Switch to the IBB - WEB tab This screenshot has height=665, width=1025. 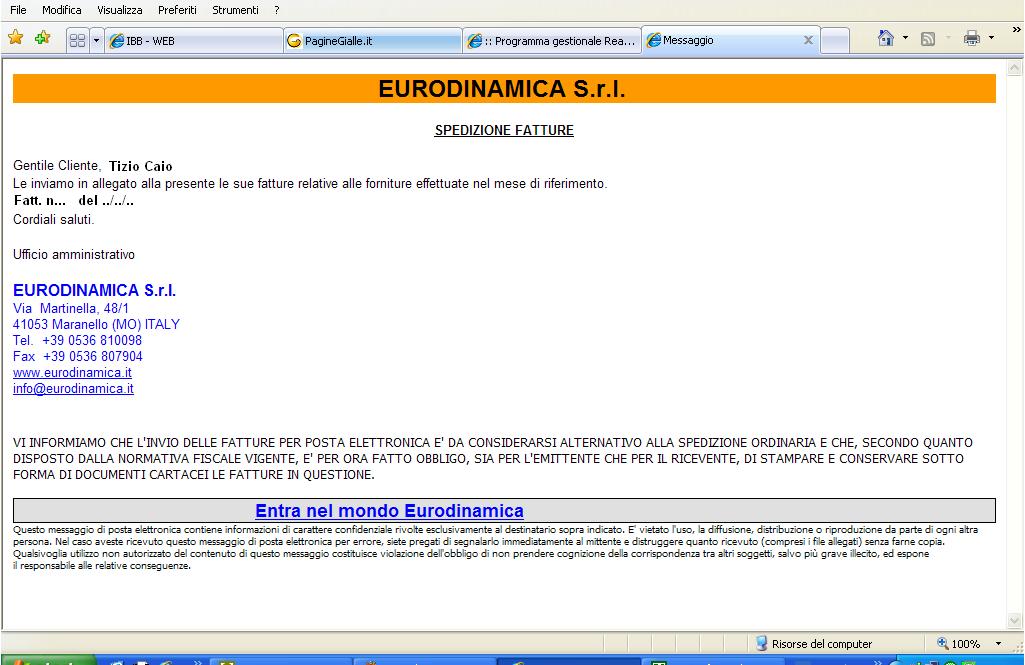pos(194,41)
